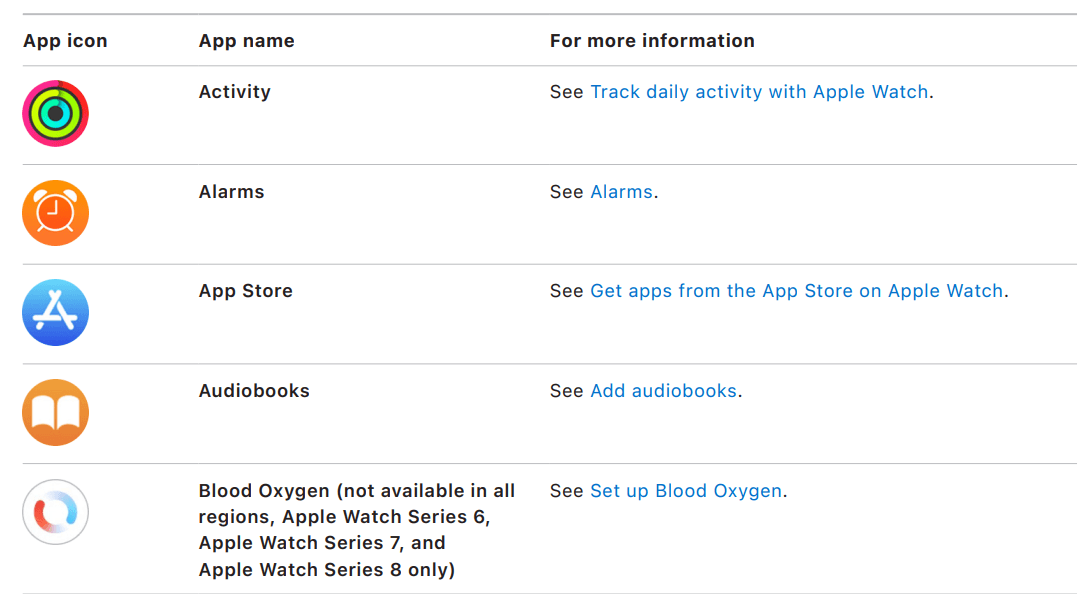
Task: Click the Activity app name label
Action: [x=234, y=91]
